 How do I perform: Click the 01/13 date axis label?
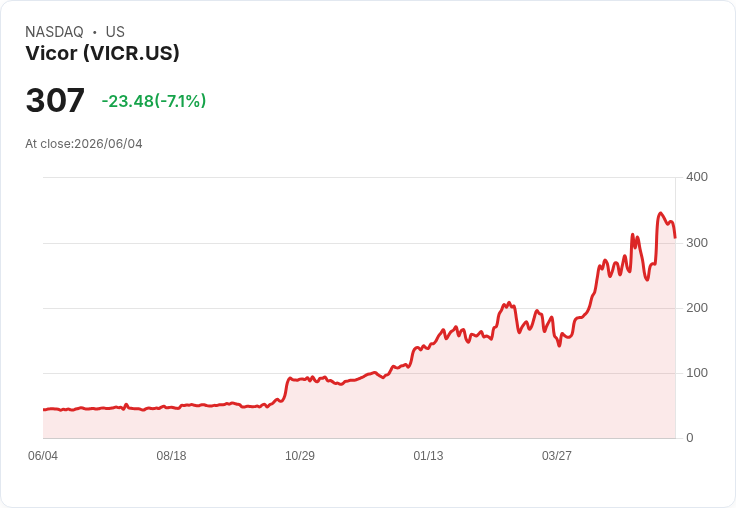coord(428,456)
